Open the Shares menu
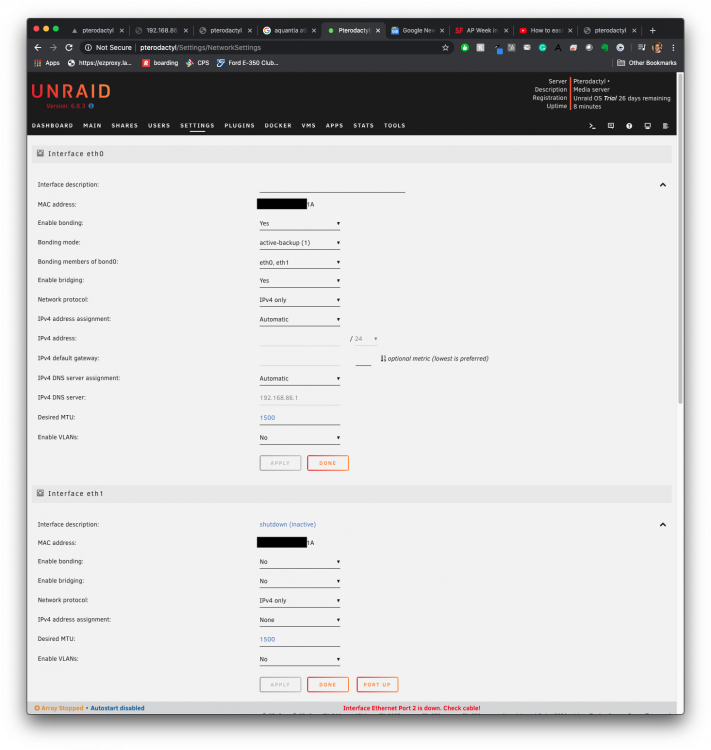 (125, 126)
